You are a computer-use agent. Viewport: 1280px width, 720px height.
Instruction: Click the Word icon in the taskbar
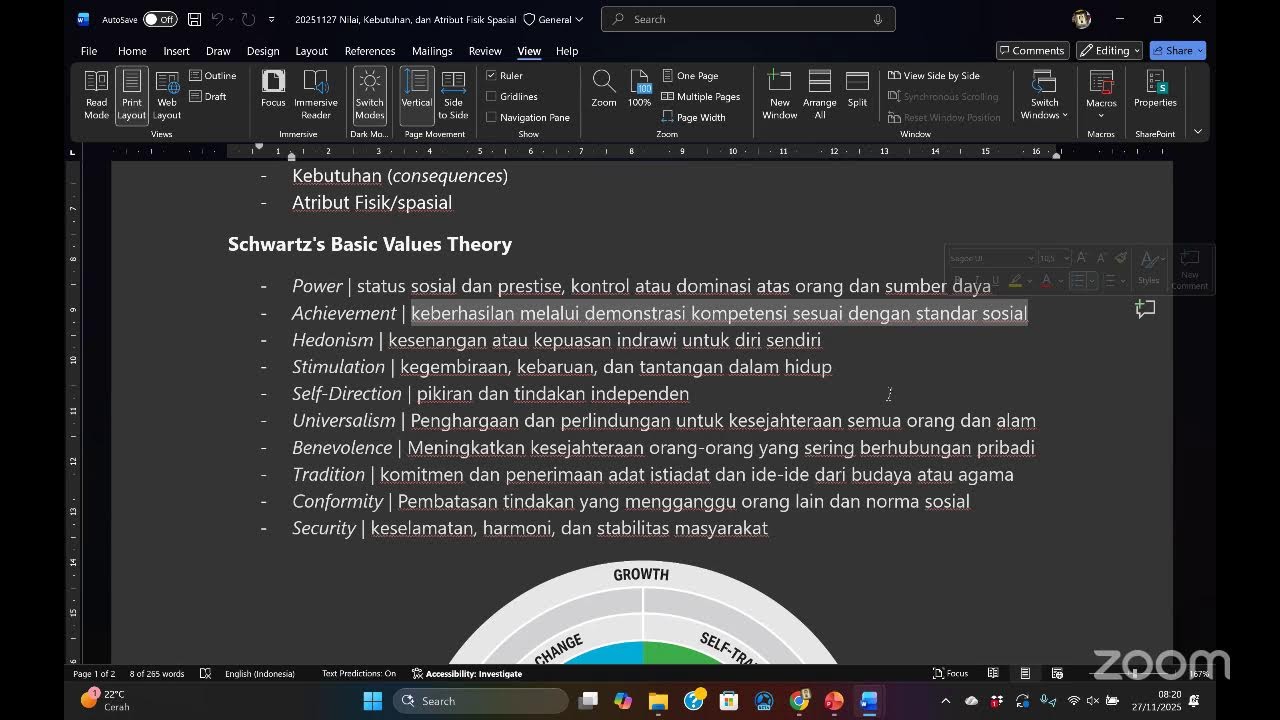[869, 701]
